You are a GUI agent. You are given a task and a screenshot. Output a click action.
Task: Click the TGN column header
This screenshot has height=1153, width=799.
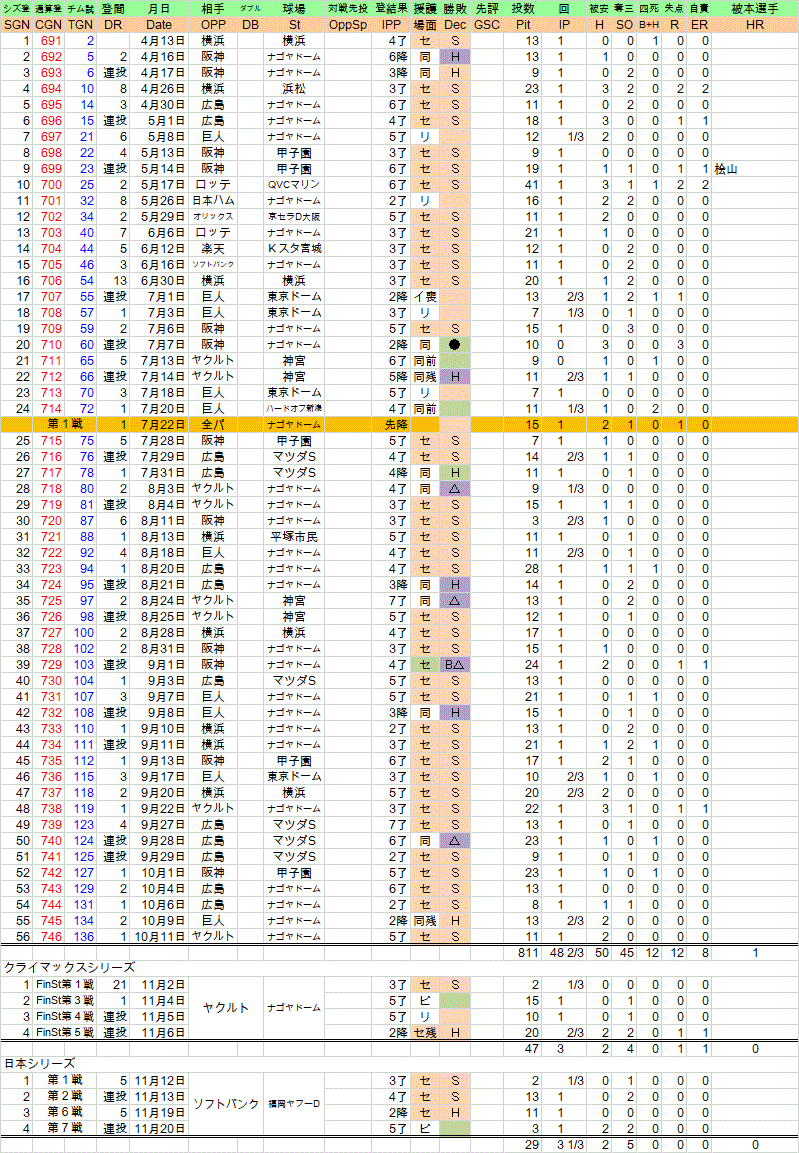tap(80, 25)
